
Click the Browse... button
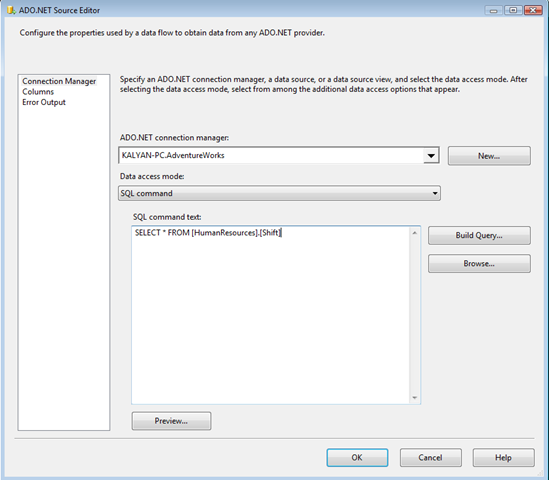click(479, 263)
